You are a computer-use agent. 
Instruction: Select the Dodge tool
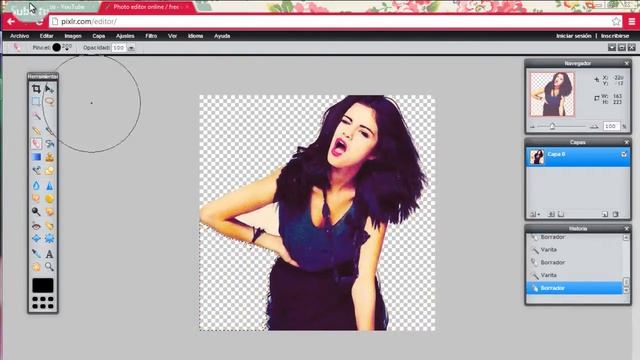[x=36, y=211]
